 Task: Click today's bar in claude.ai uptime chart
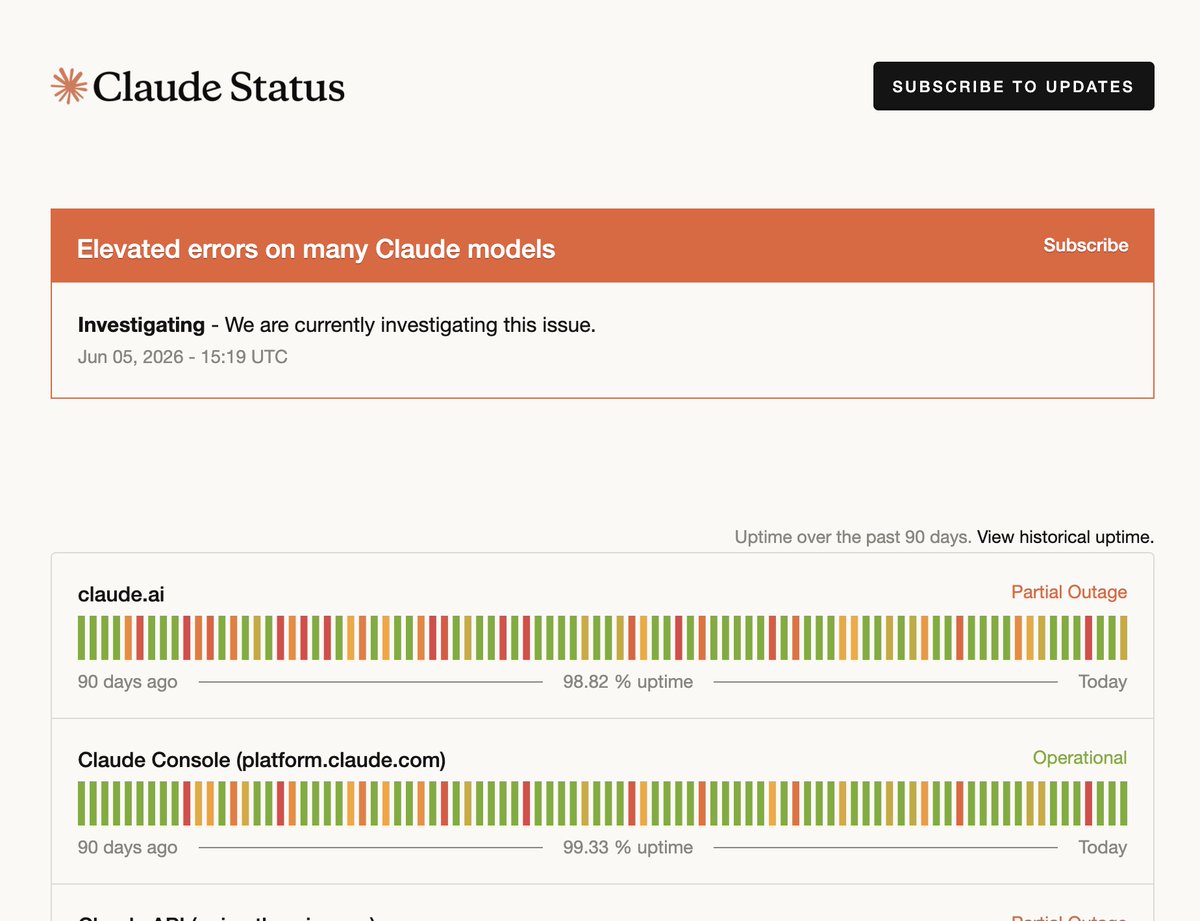pyautogui.click(x=1123, y=638)
